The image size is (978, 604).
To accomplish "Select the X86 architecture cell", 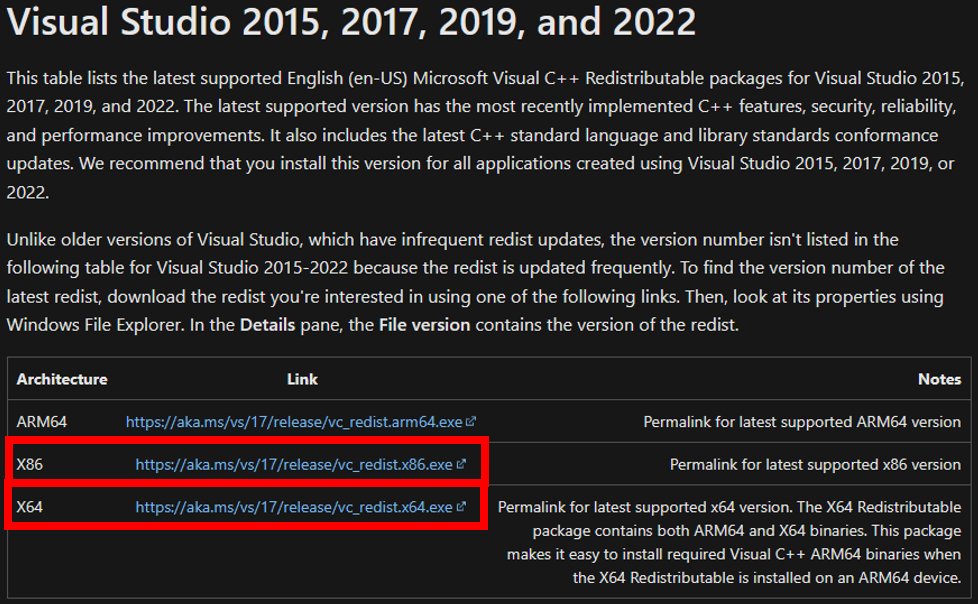I will click(30, 464).
